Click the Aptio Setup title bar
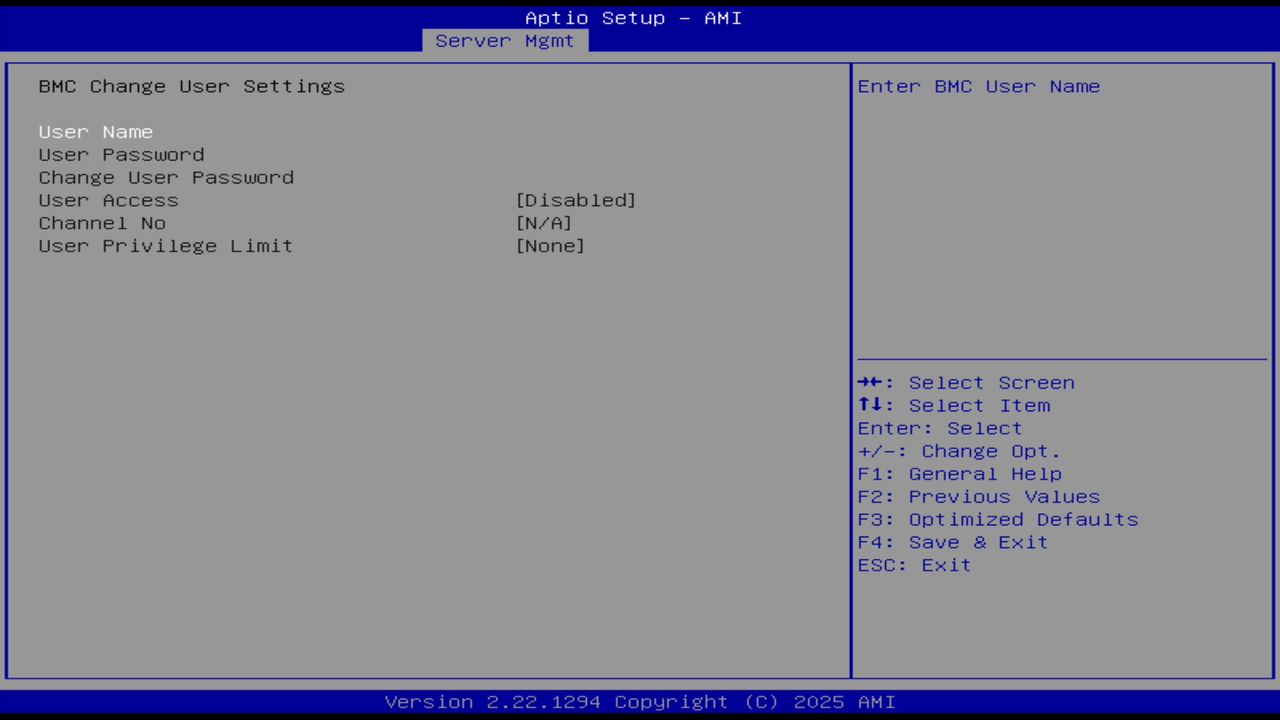Screen dimensions: 1280x720 (x=633, y=17)
